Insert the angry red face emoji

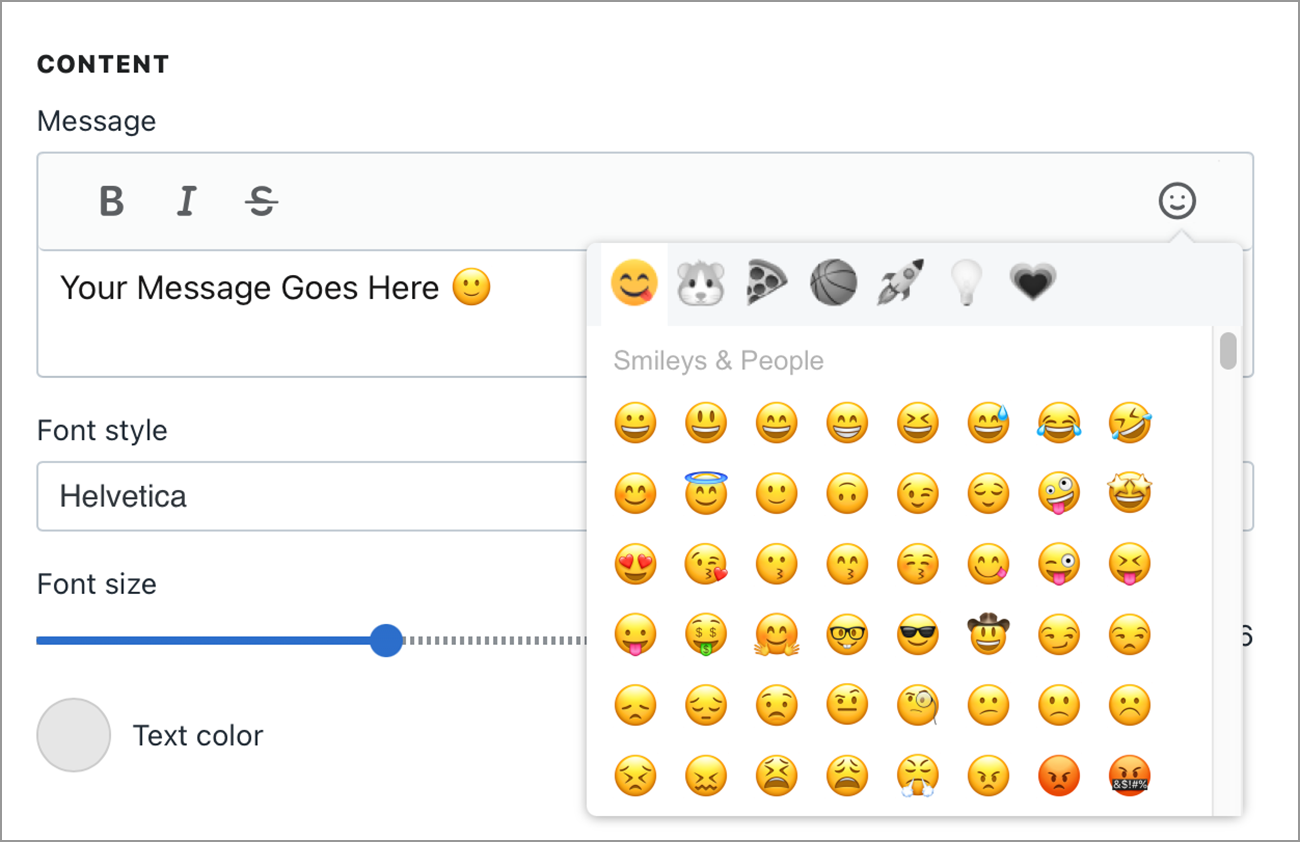tap(1058, 775)
